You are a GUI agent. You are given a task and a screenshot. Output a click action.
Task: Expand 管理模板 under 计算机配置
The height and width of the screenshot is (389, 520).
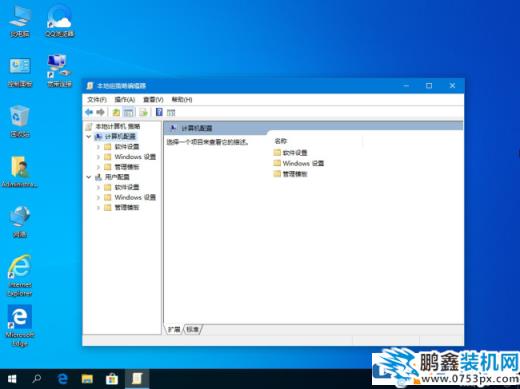98,167
